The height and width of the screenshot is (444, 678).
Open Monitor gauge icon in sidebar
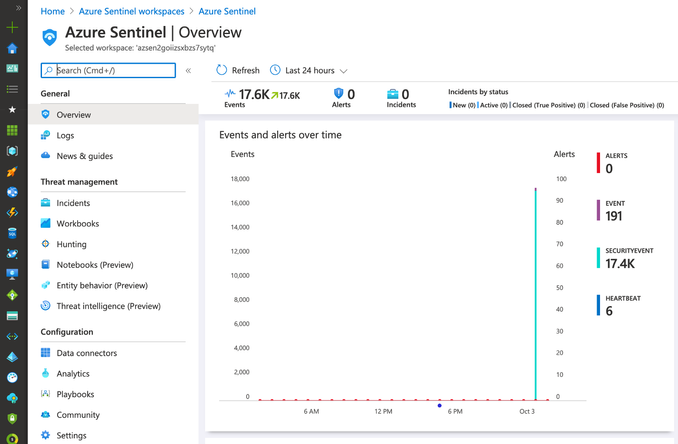point(12,377)
